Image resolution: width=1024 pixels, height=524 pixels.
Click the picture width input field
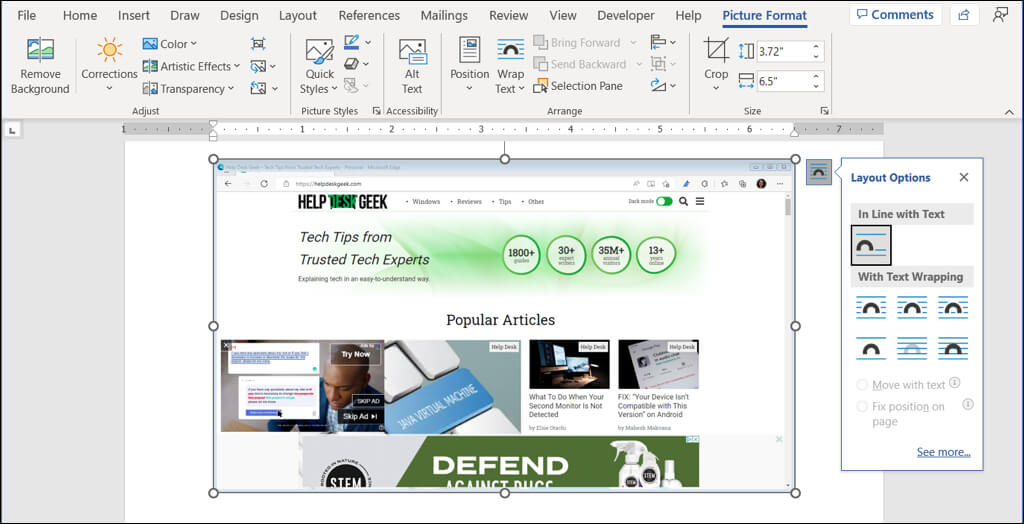click(783, 80)
